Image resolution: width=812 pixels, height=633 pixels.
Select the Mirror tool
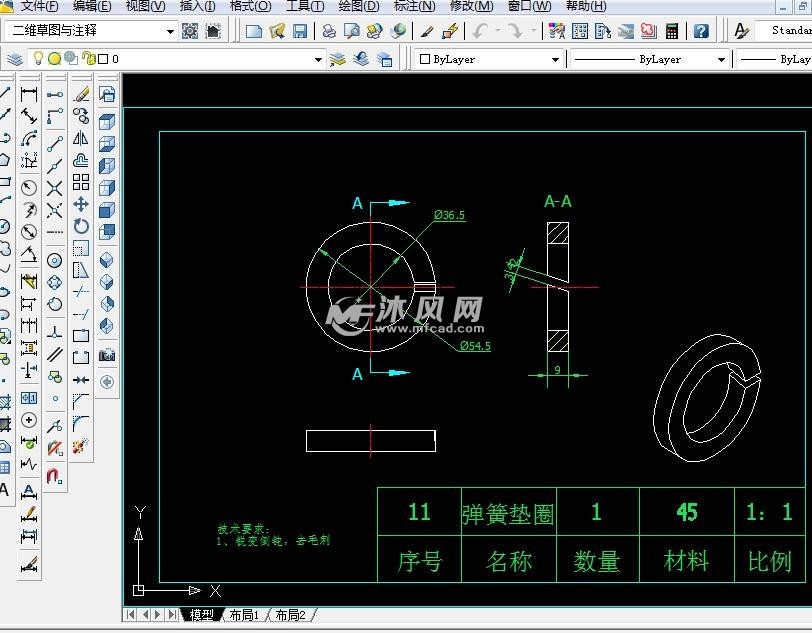click(81, 139)
